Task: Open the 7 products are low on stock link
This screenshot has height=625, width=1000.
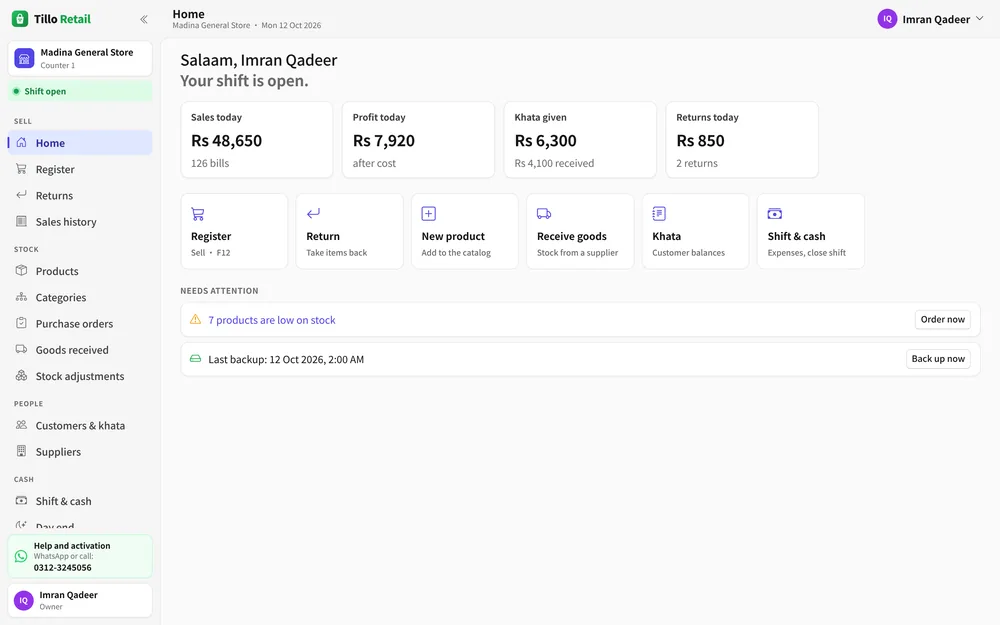Action: (x=272, y=320)
